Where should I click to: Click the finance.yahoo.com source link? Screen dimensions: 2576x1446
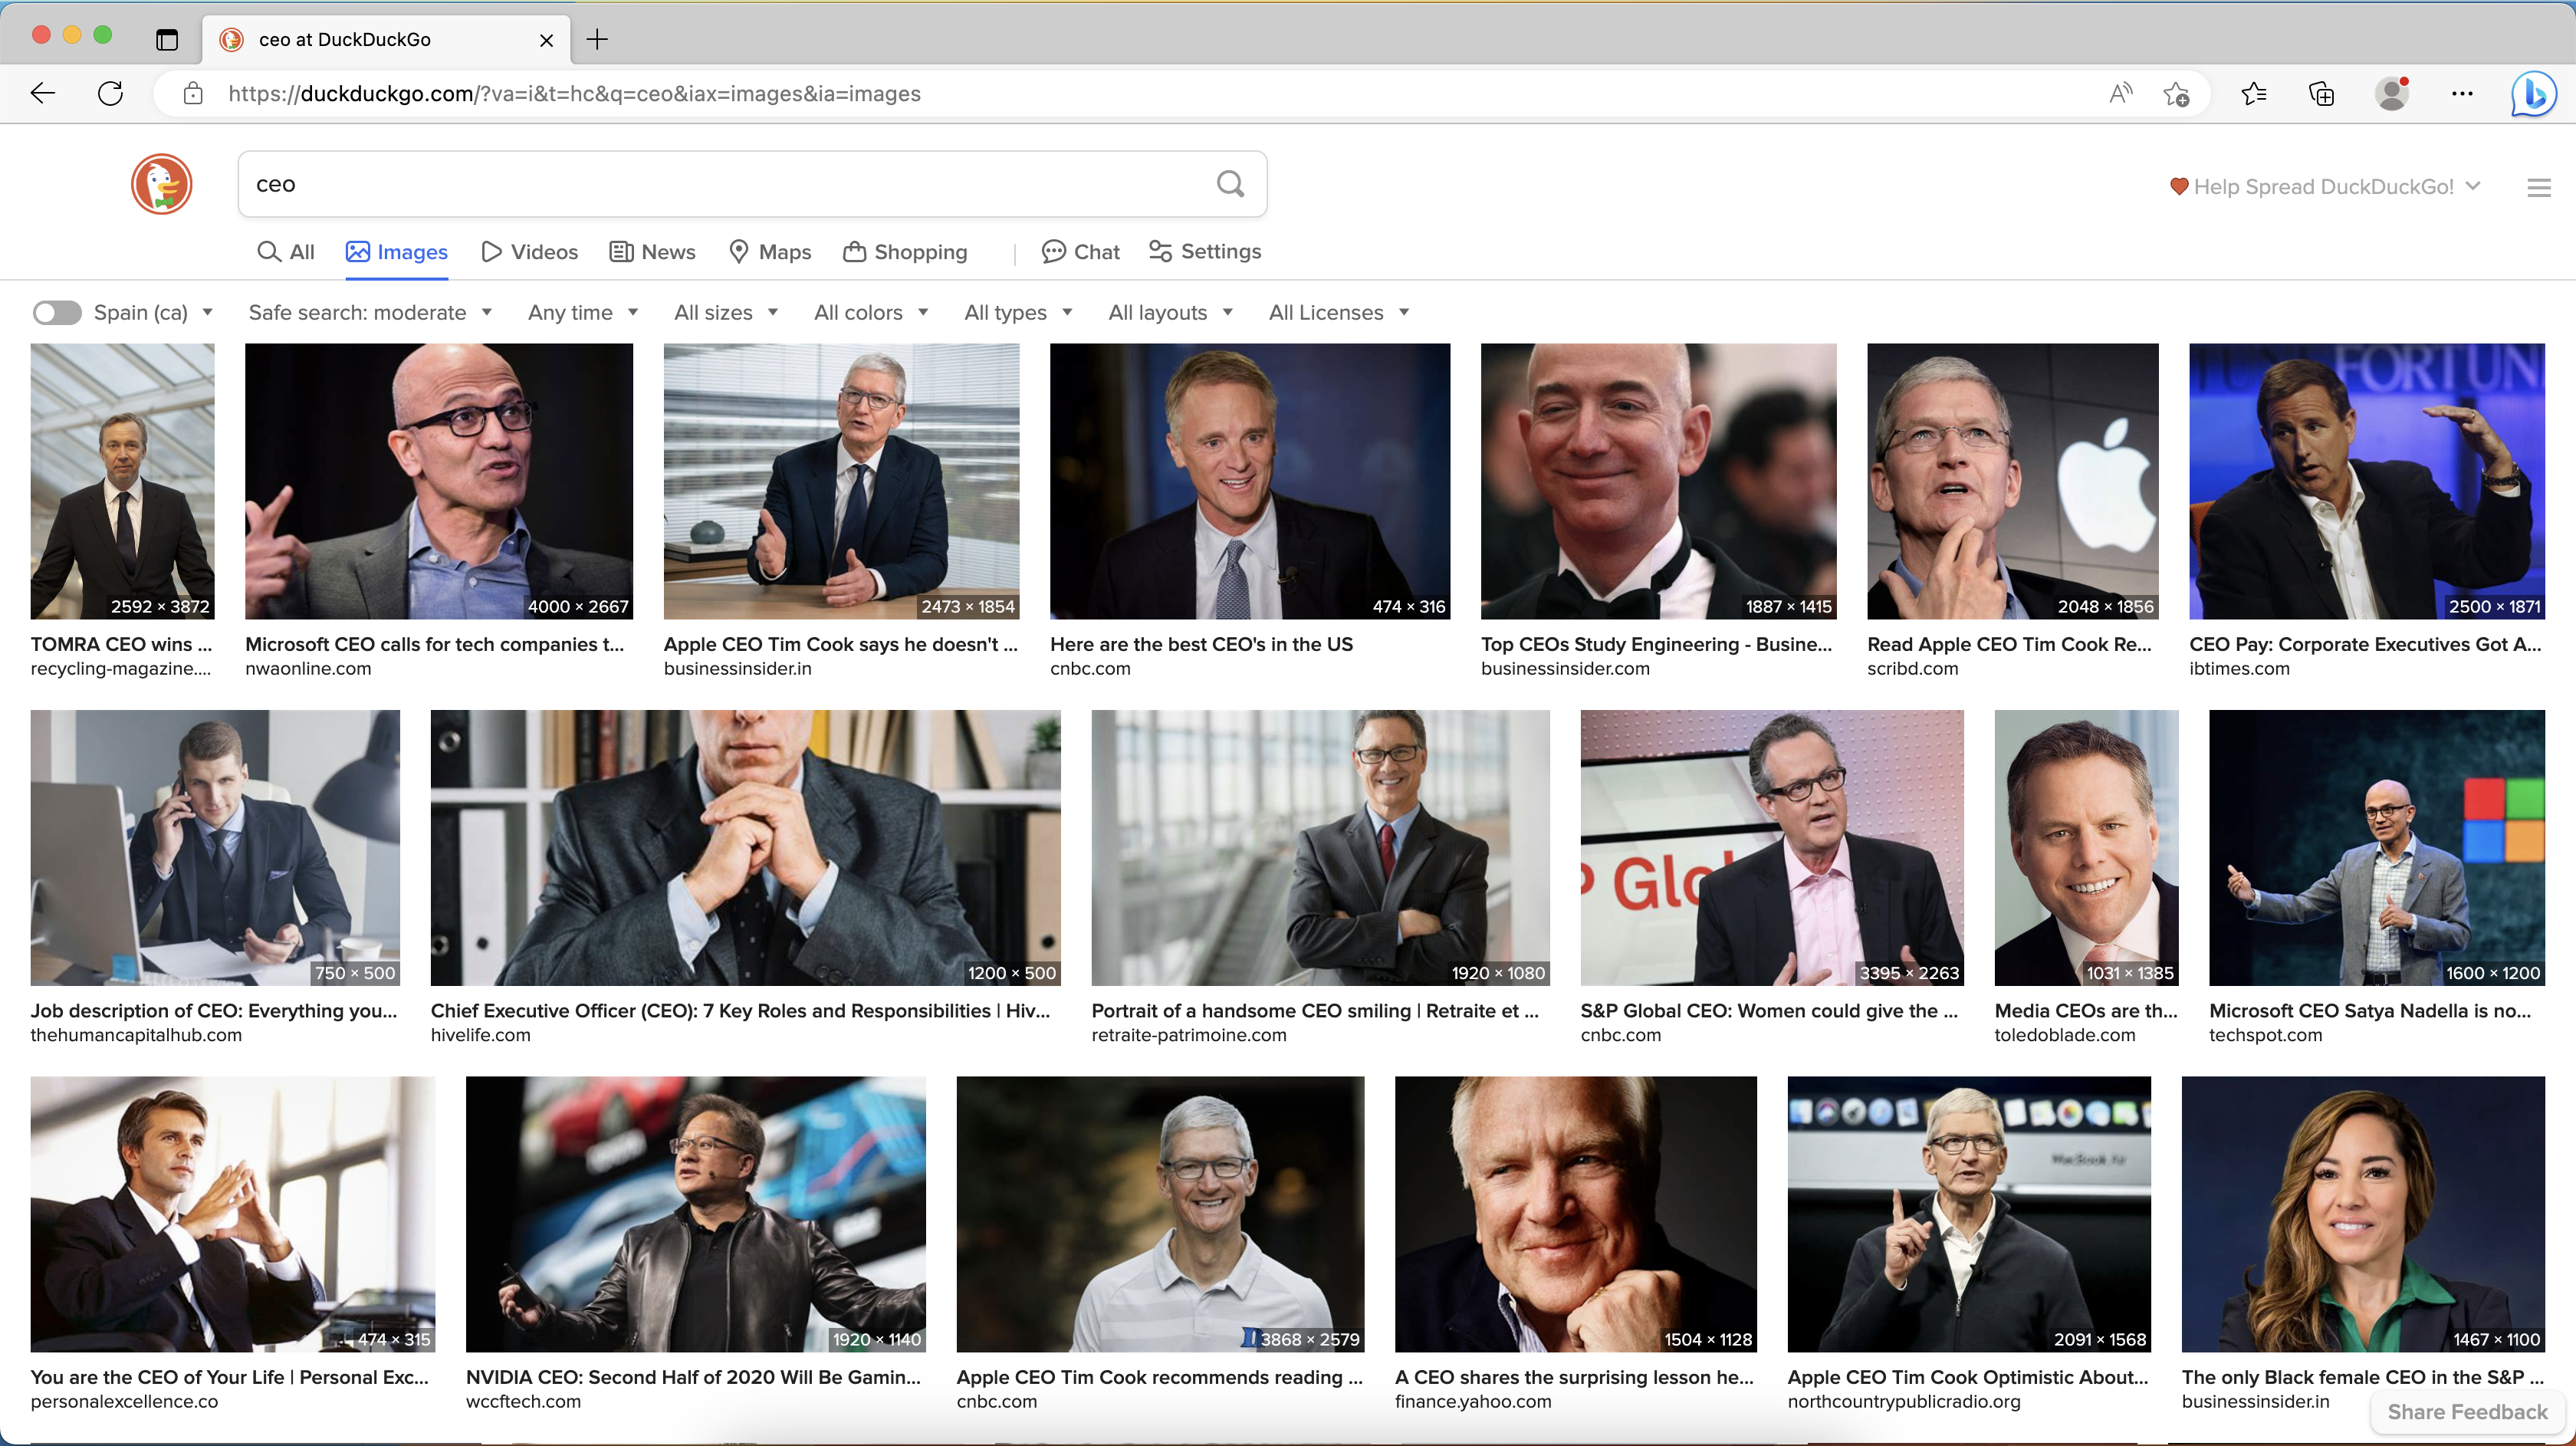pyautogui.click(x=1473, y=1401)
